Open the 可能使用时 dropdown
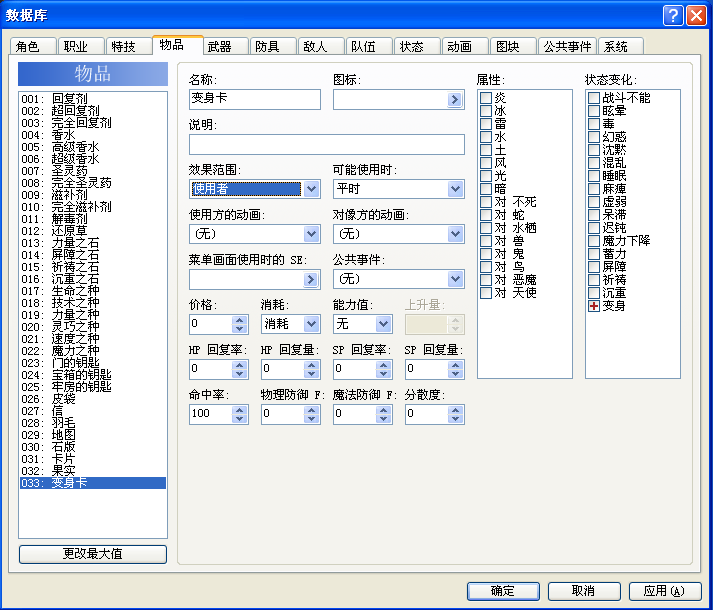713x610 pixels. (x=455, y=189)
